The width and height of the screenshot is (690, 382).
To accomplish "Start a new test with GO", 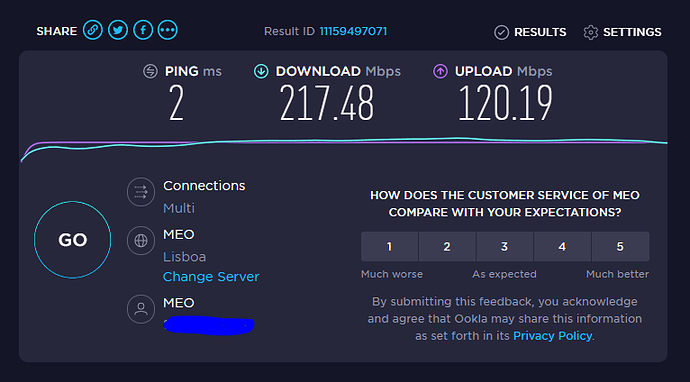I will (x=73, y=240).
